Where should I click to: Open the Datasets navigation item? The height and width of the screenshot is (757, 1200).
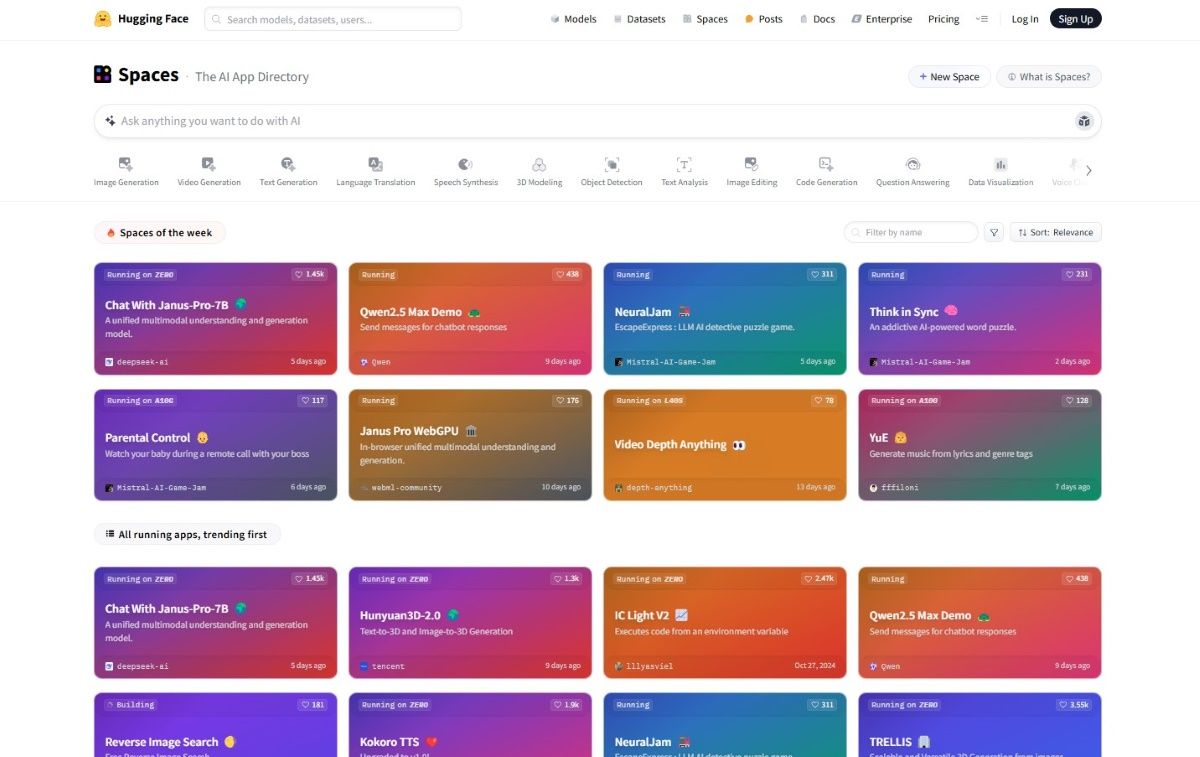click(x=639, y=19)
